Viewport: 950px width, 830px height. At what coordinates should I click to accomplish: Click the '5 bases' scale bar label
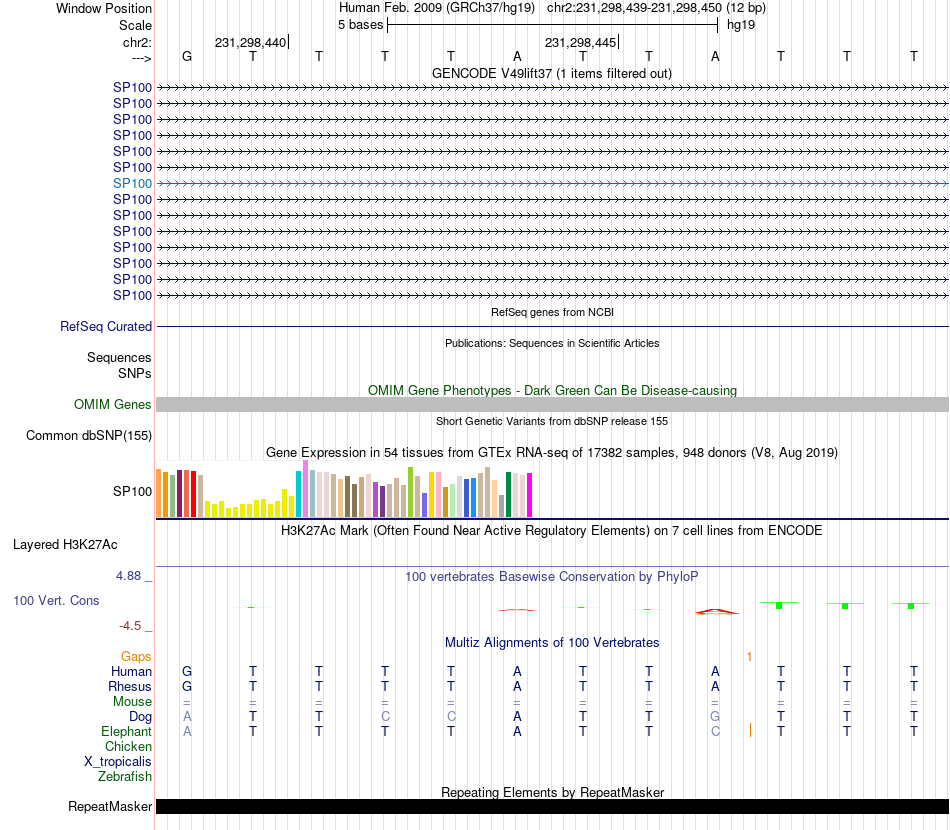[x=360, y=25]
